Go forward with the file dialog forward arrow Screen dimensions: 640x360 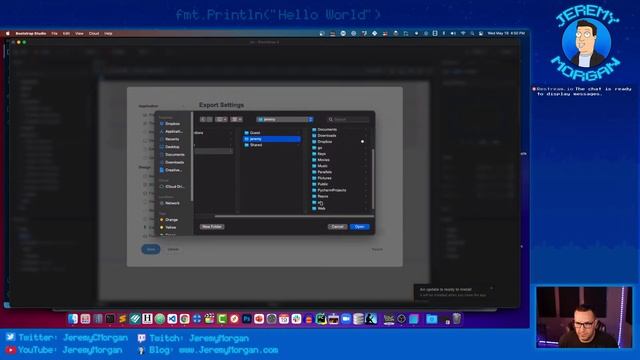(x=209, y=119)
